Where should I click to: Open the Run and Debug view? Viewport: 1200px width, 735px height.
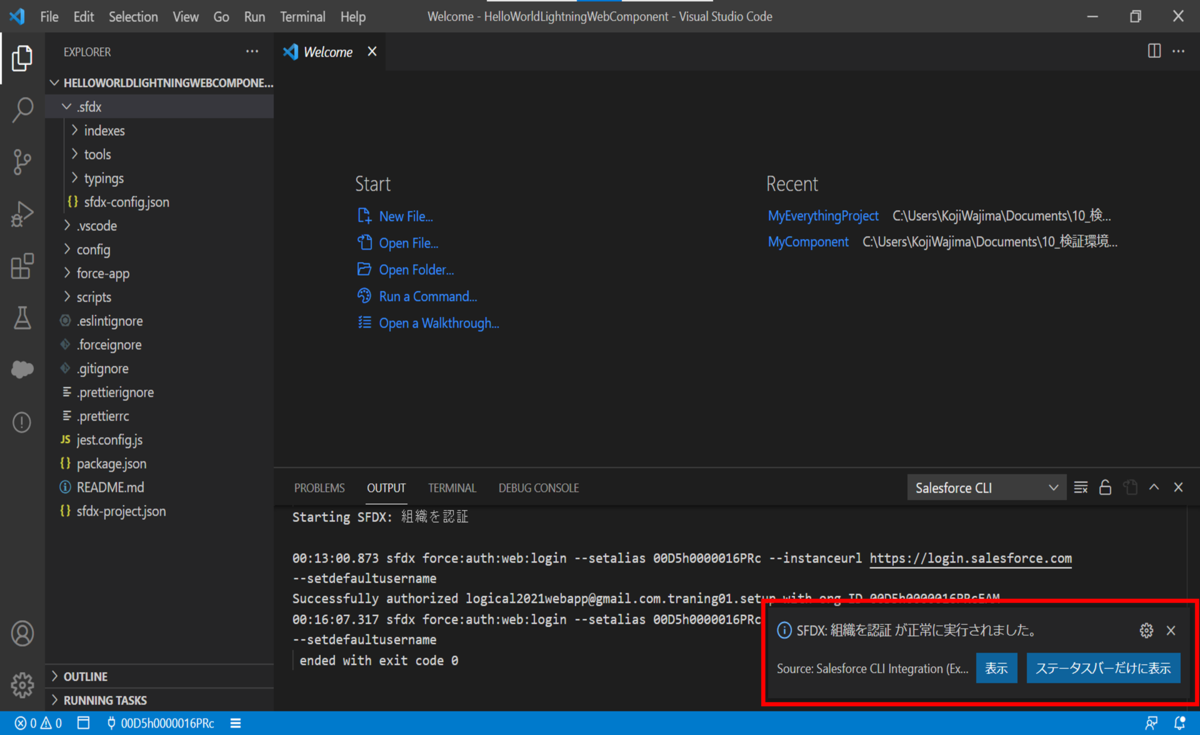22,213
